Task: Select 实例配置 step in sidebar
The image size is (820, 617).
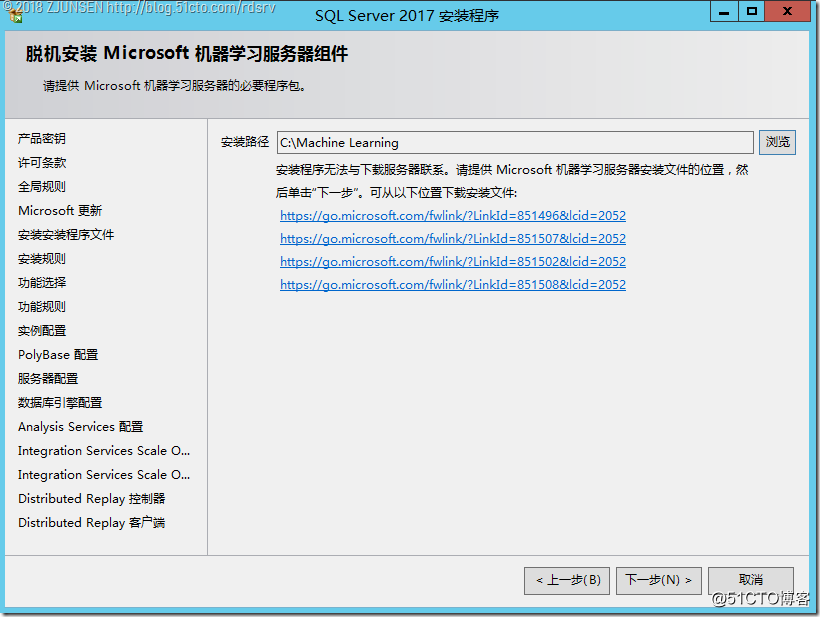Action: pyautogui.click(x=42, y=331)
